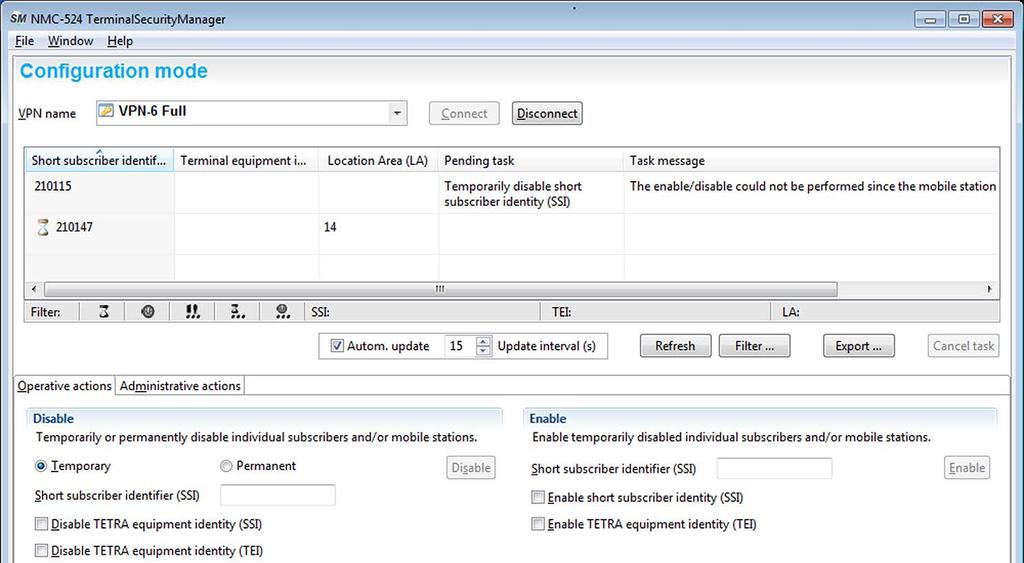Check Enable short subscriber identity (SSI)
Image resolution: width=1024 pixels, height=563 pixels.
click(537, 498)
